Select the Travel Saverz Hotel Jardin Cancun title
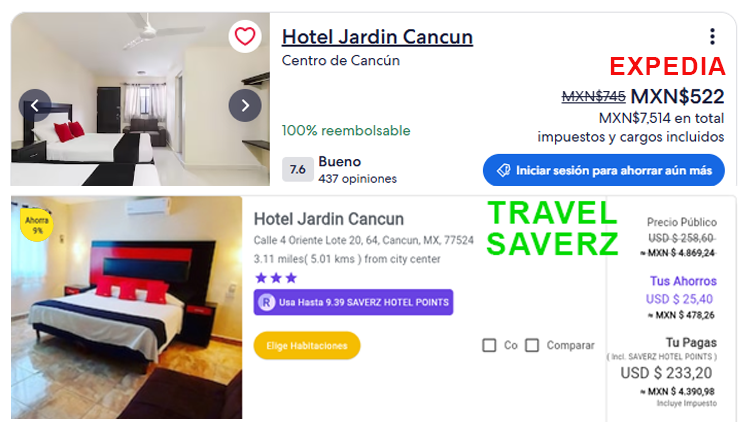Image resolution: width=750 pixels, height=422 pixels. [329, 219]
